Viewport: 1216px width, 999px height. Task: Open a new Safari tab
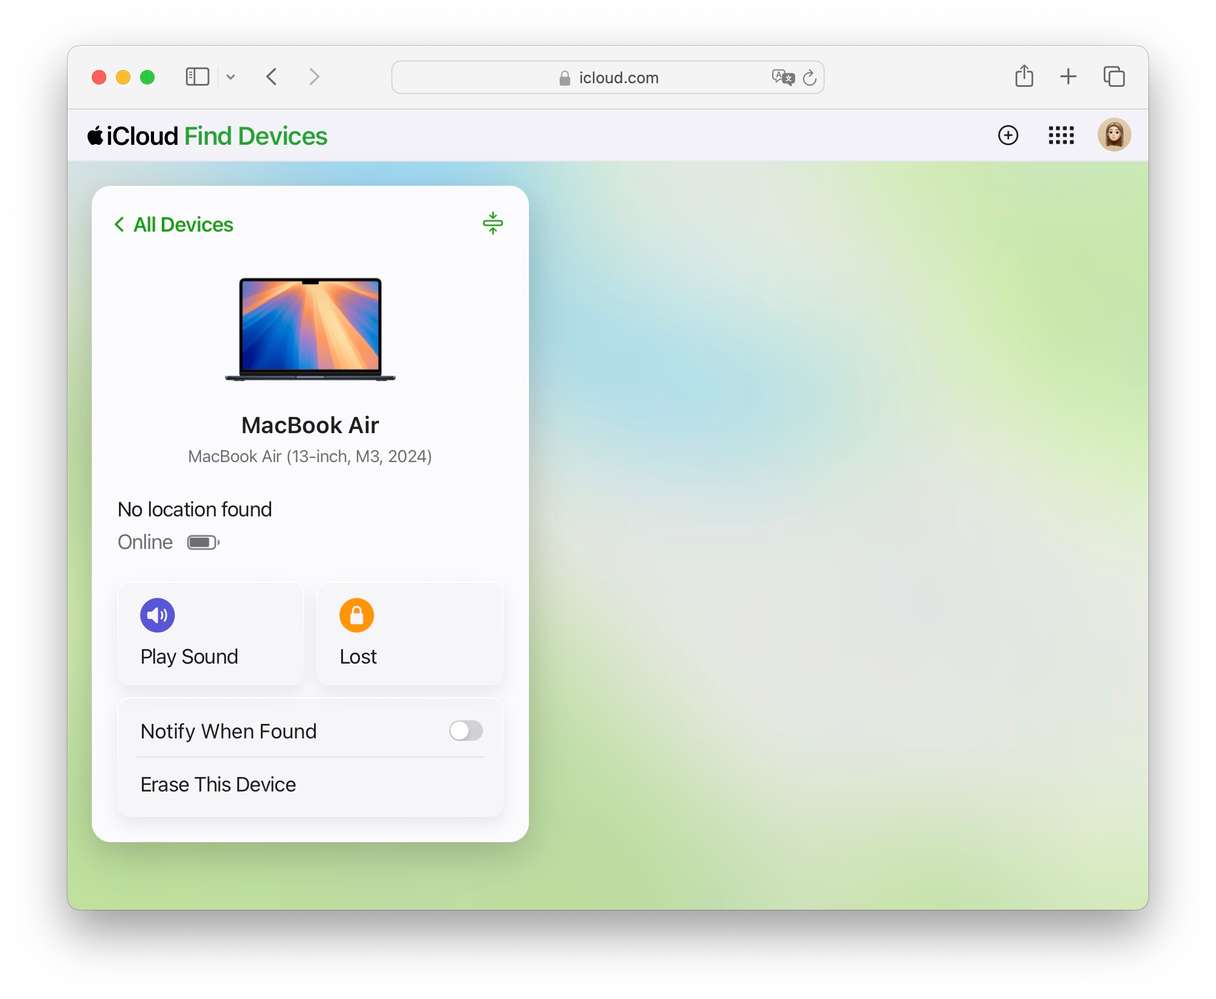(x=1068, y=76)
